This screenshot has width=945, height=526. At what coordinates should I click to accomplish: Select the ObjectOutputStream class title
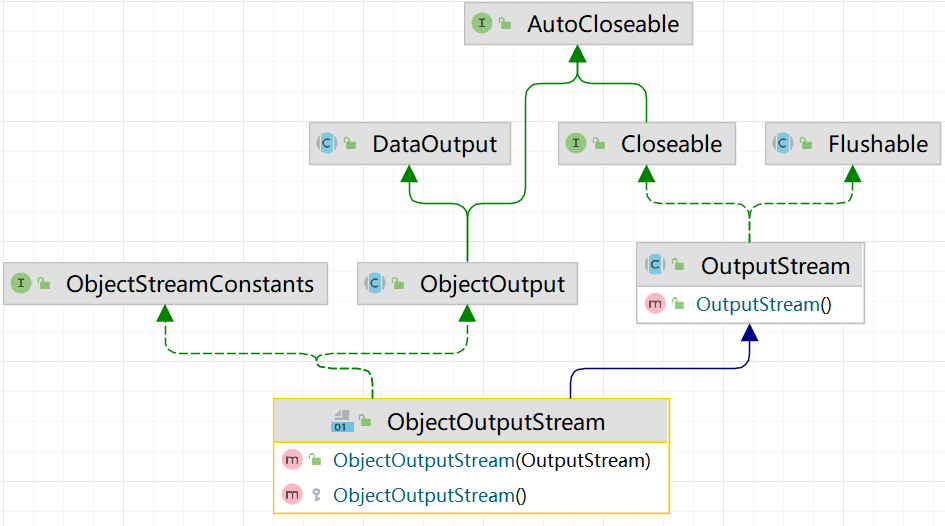pos(496,422)
